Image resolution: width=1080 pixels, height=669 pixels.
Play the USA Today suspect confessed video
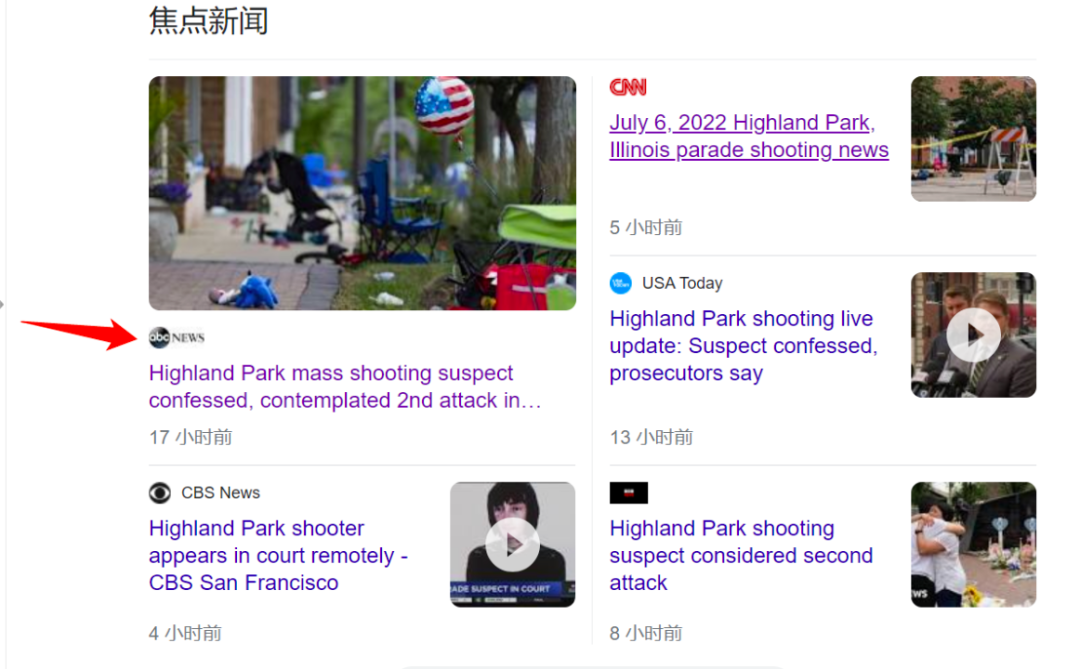pos(973,334)
